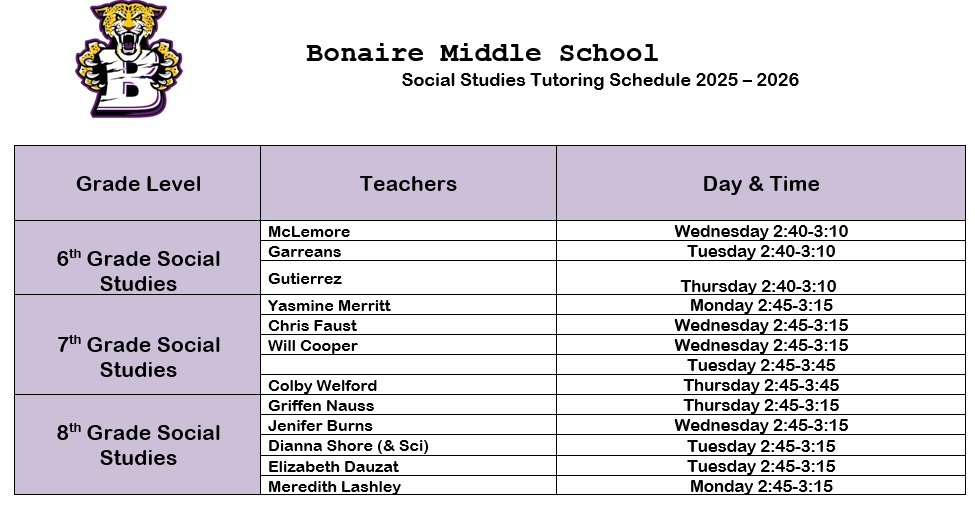Click Griffen Nauss in the table

coord(321,406)
